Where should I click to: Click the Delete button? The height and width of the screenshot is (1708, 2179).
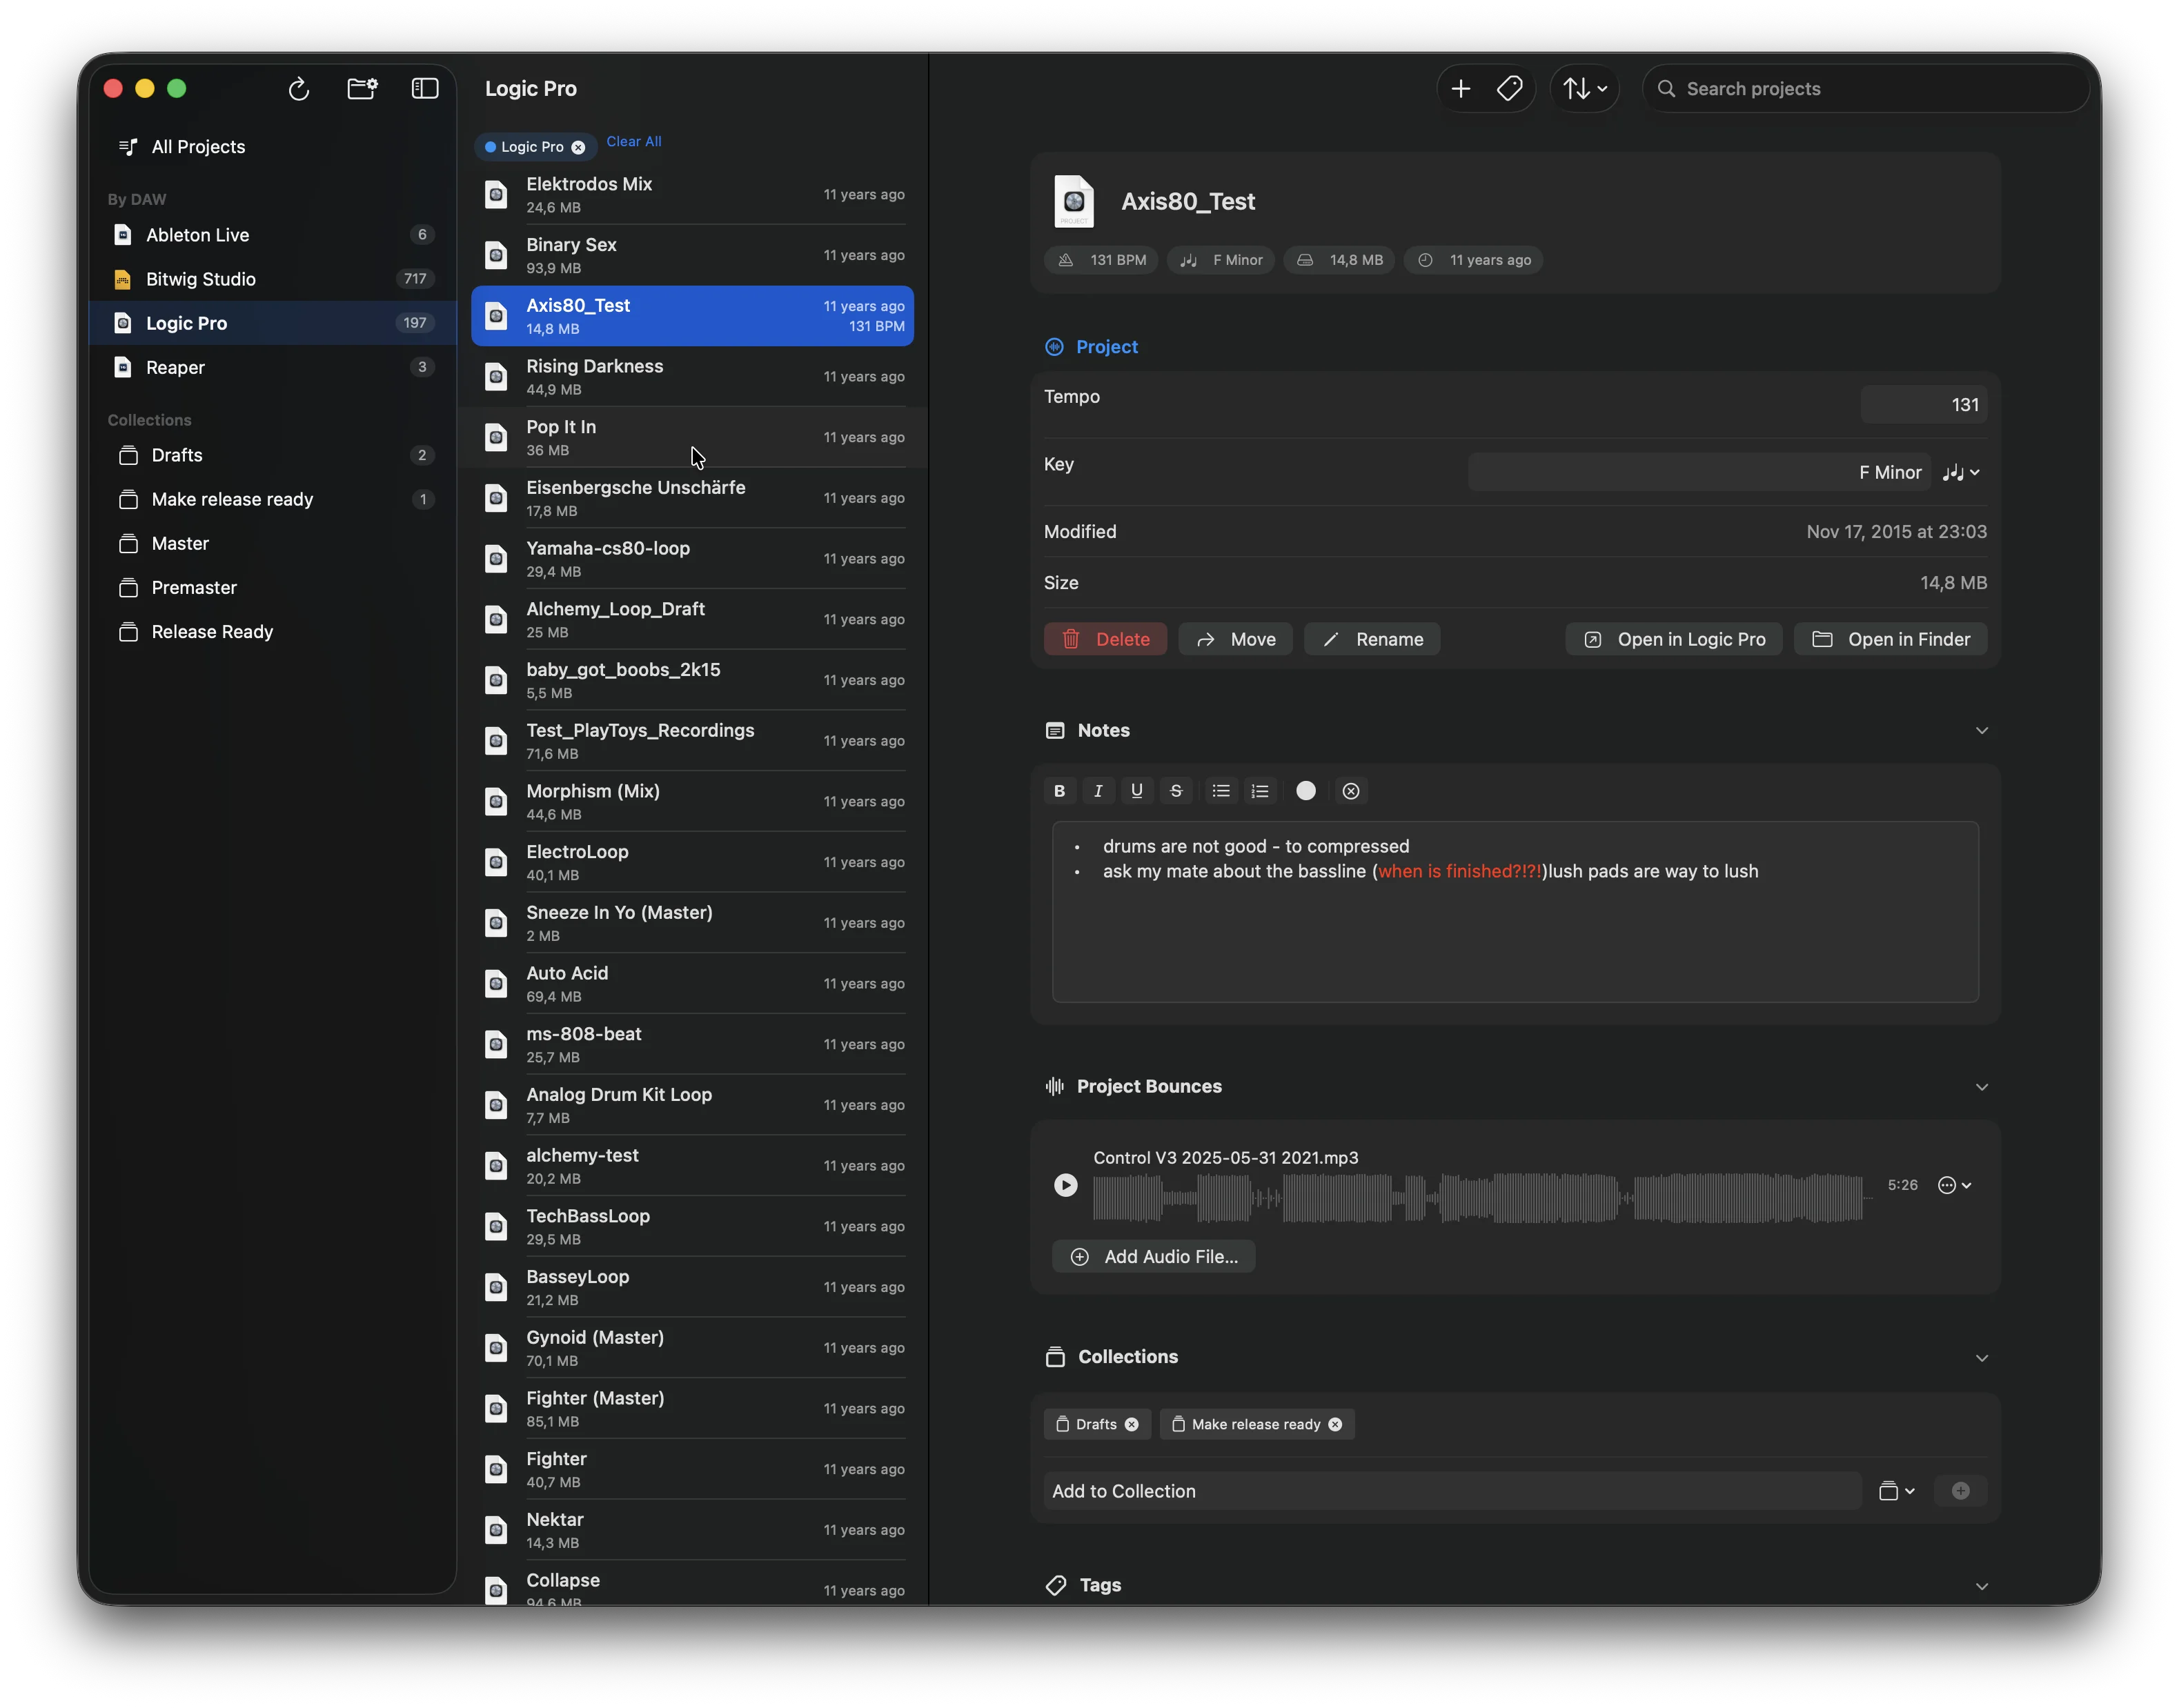click(1105, 639)
